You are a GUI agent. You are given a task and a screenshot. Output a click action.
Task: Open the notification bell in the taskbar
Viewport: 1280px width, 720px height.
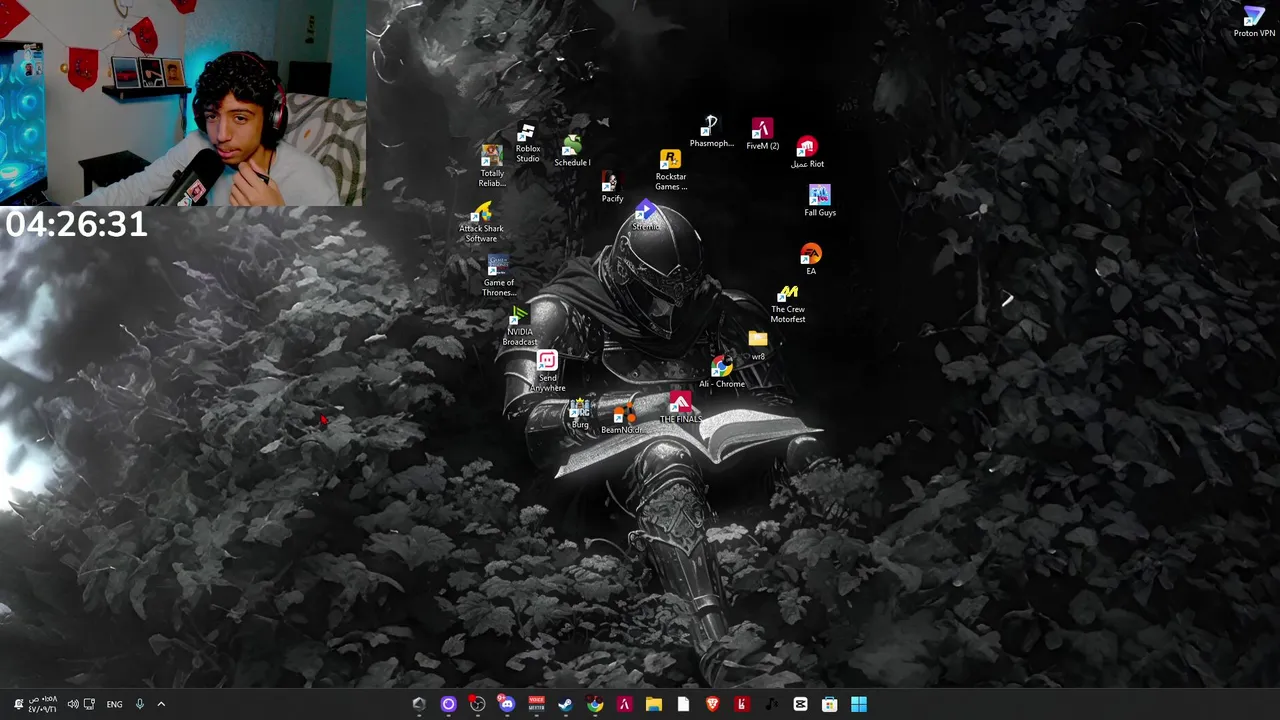click(x=17, y=704)
